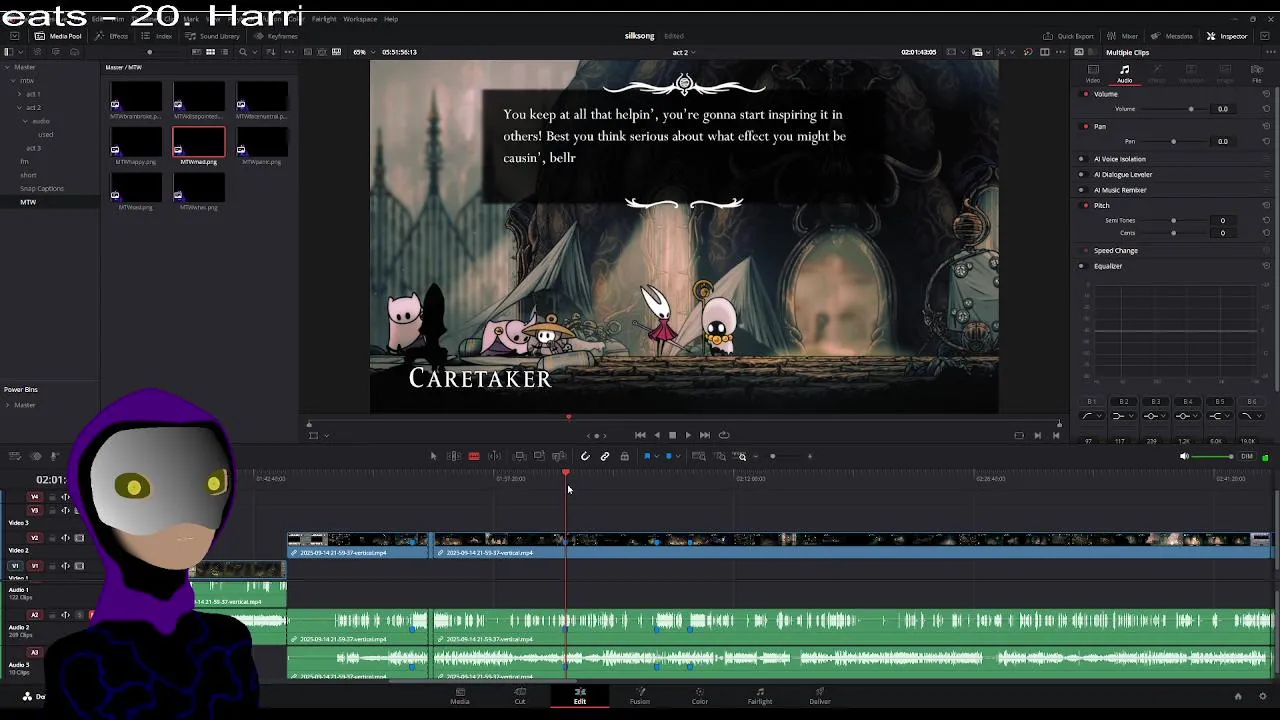This screenshot has height=720, width=1280.
Task: Open the Workspace menu
Action: pyautogui.click(x=360, y=19)
